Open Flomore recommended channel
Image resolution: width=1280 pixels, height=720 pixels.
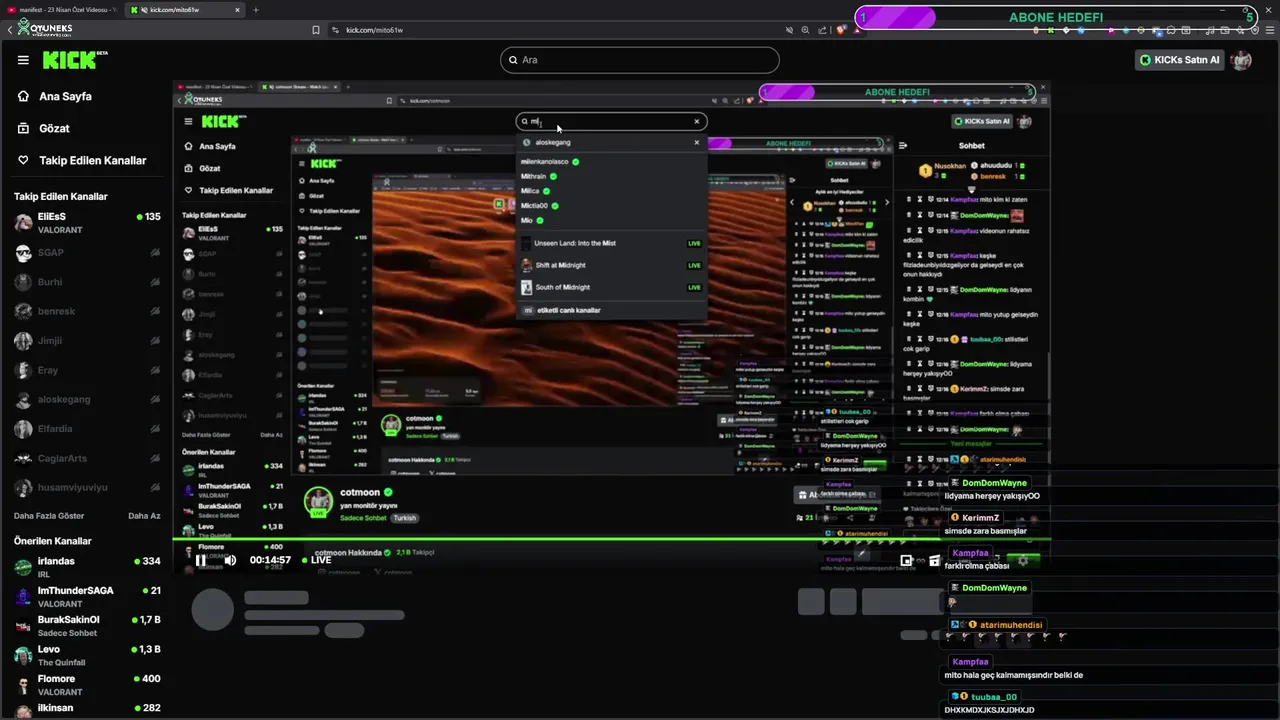tap(87, 684)
